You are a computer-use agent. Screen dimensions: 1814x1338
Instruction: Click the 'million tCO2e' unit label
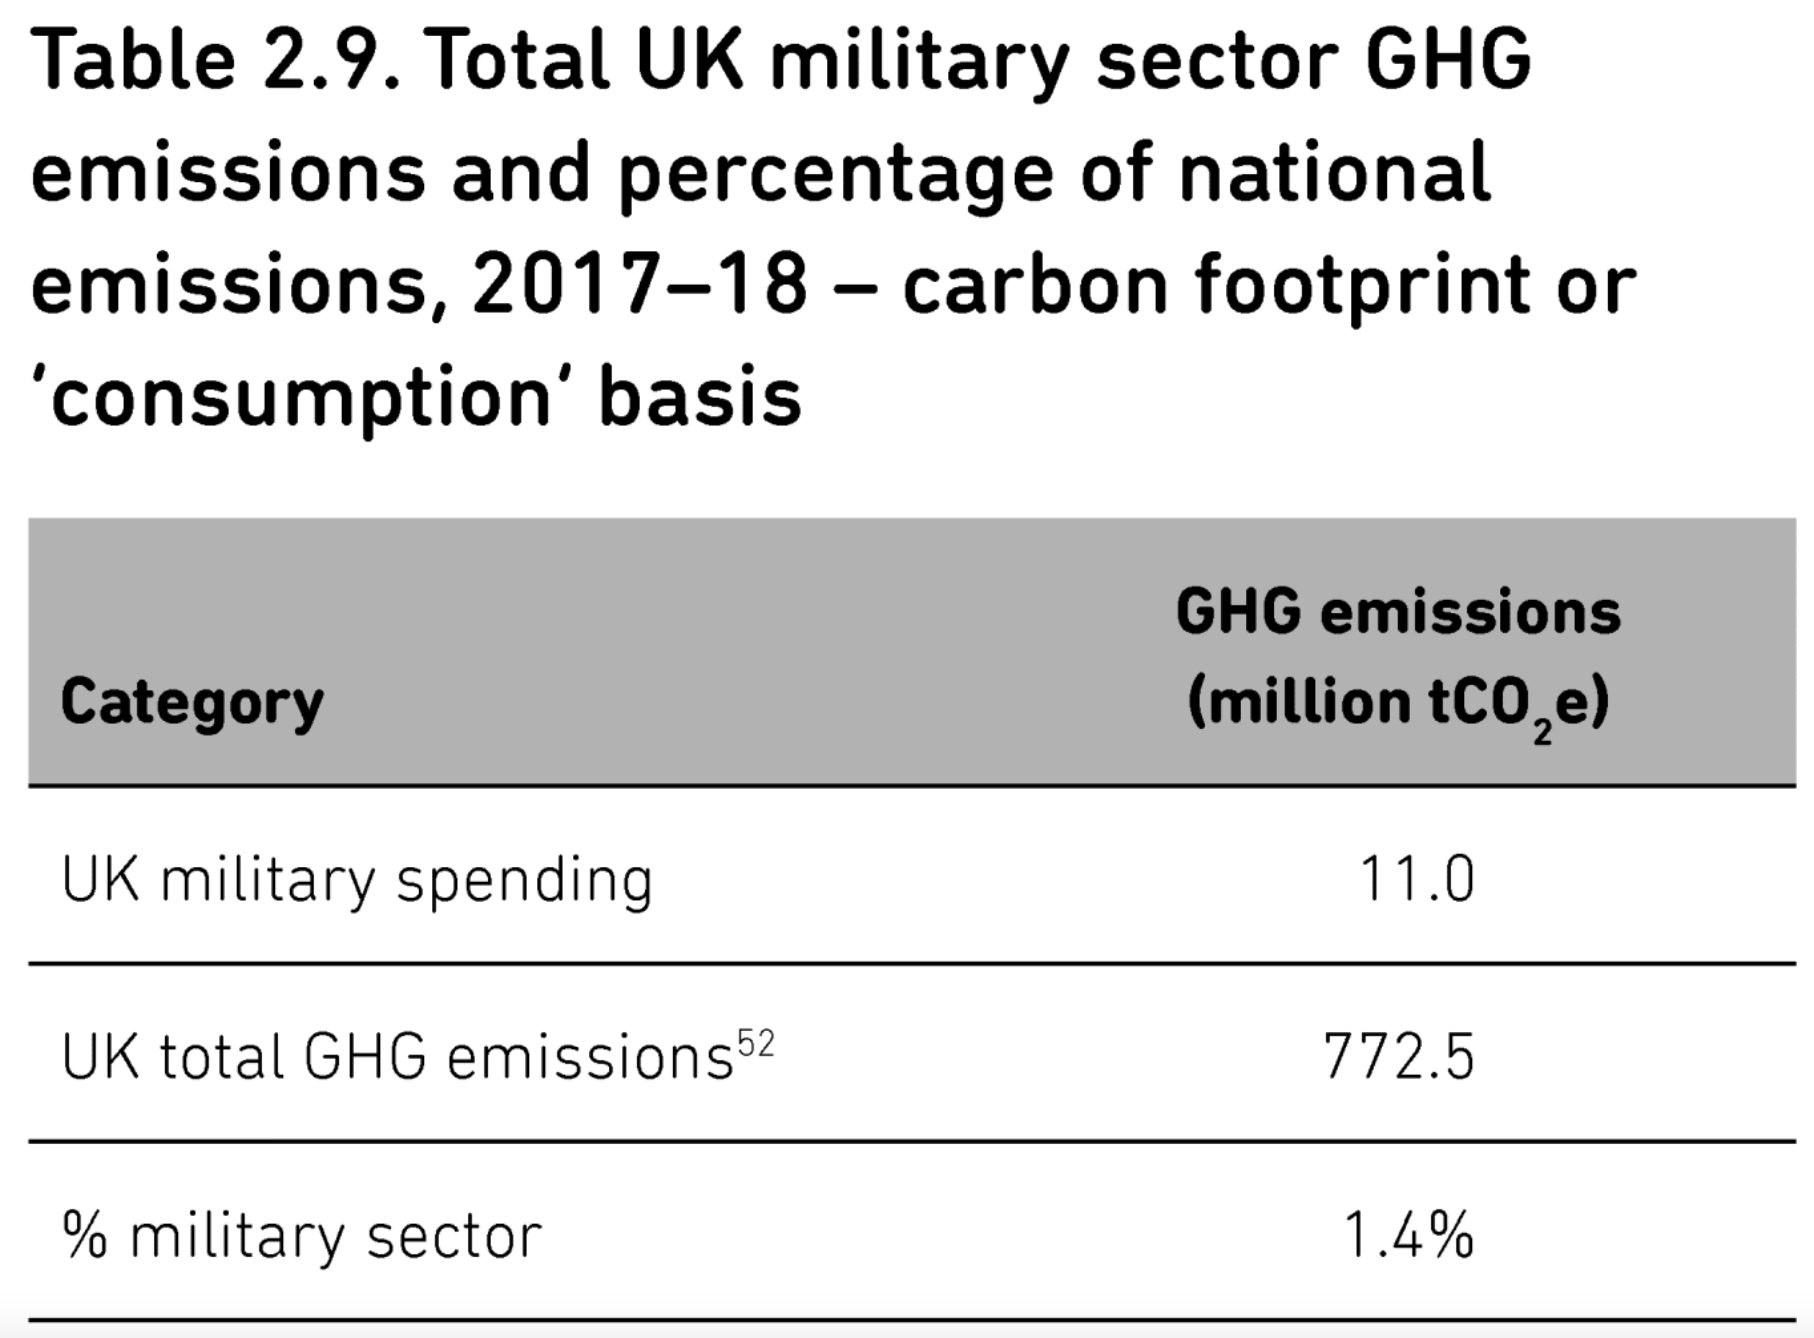(x=1398, y=705)
